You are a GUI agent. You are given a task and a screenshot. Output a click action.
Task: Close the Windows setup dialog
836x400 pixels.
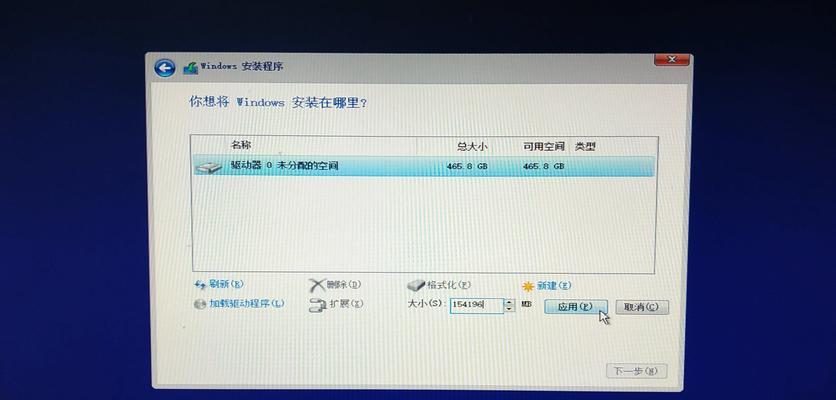tap(672, 59)
